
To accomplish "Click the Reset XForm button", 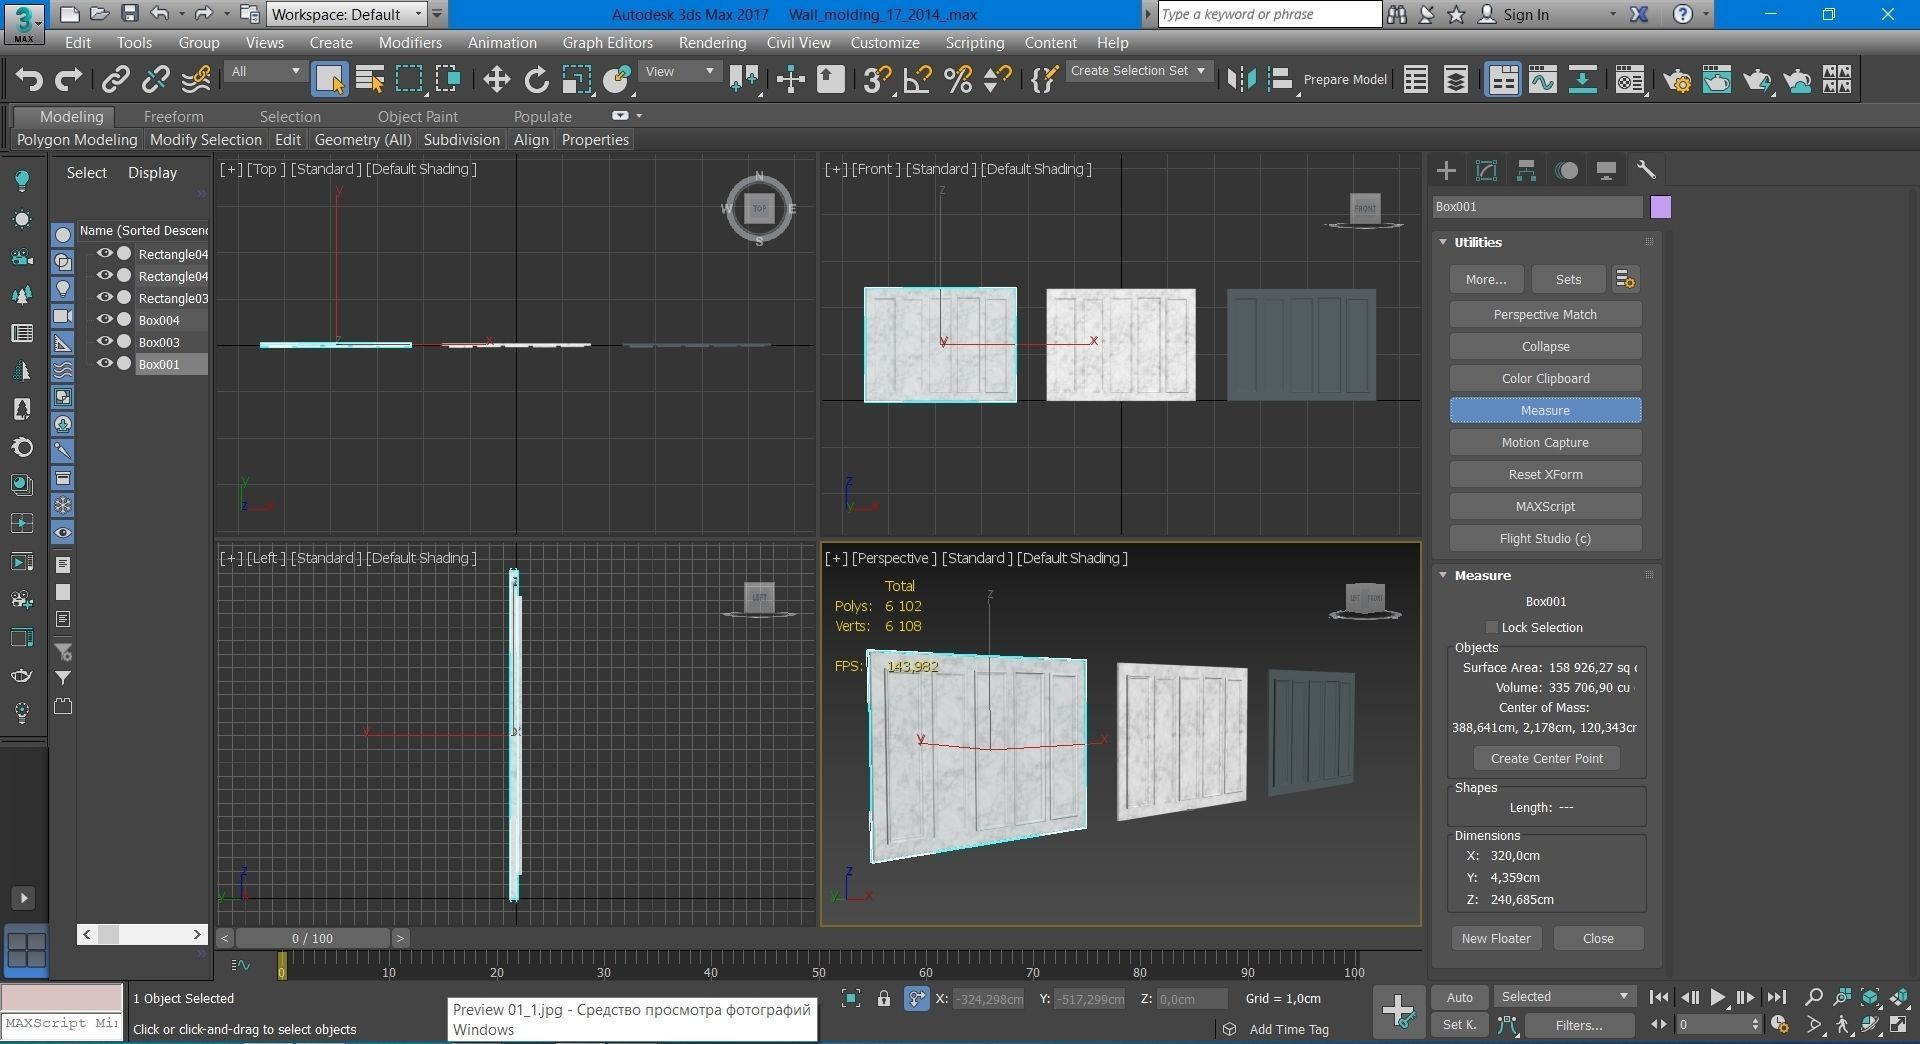I will click(x=1544, y=475).
